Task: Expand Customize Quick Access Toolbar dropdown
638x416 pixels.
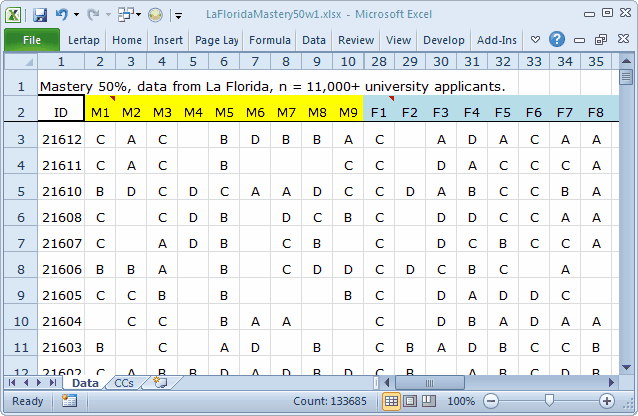Action: 178,15
